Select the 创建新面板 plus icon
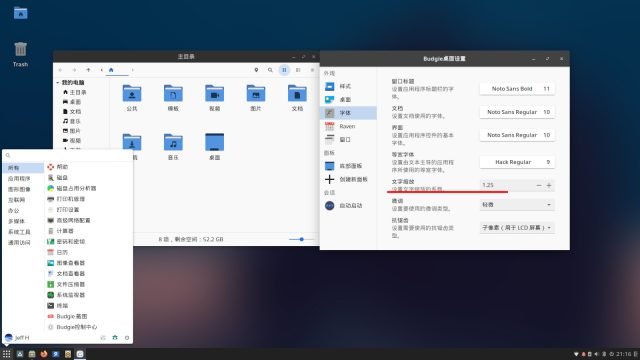The width and height of the screenshot is (640, 360). 329,179
